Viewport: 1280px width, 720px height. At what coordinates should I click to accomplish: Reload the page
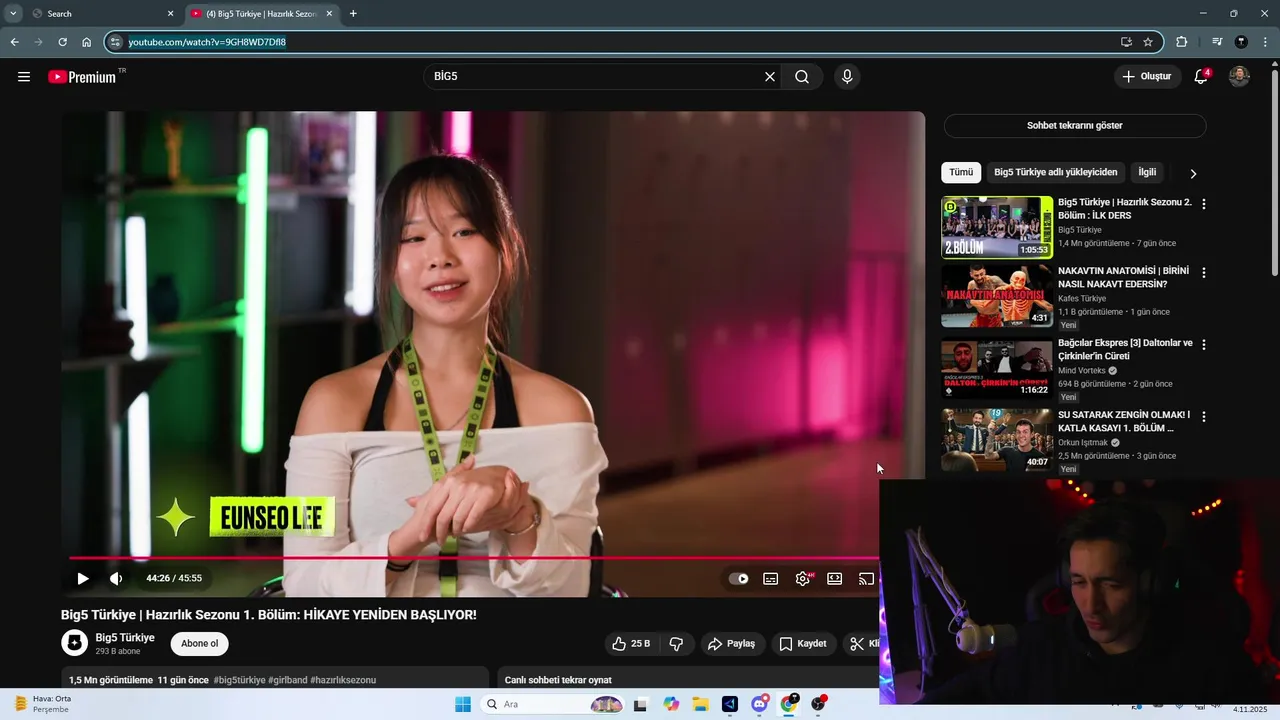(x=62, y=42)
